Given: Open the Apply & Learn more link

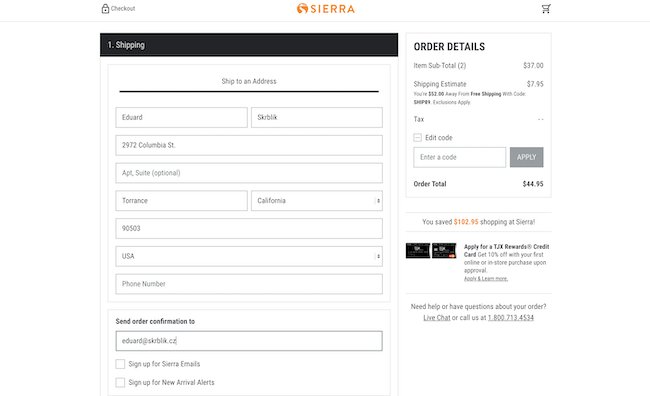Looking at the screenshot, I should (486, 279).
